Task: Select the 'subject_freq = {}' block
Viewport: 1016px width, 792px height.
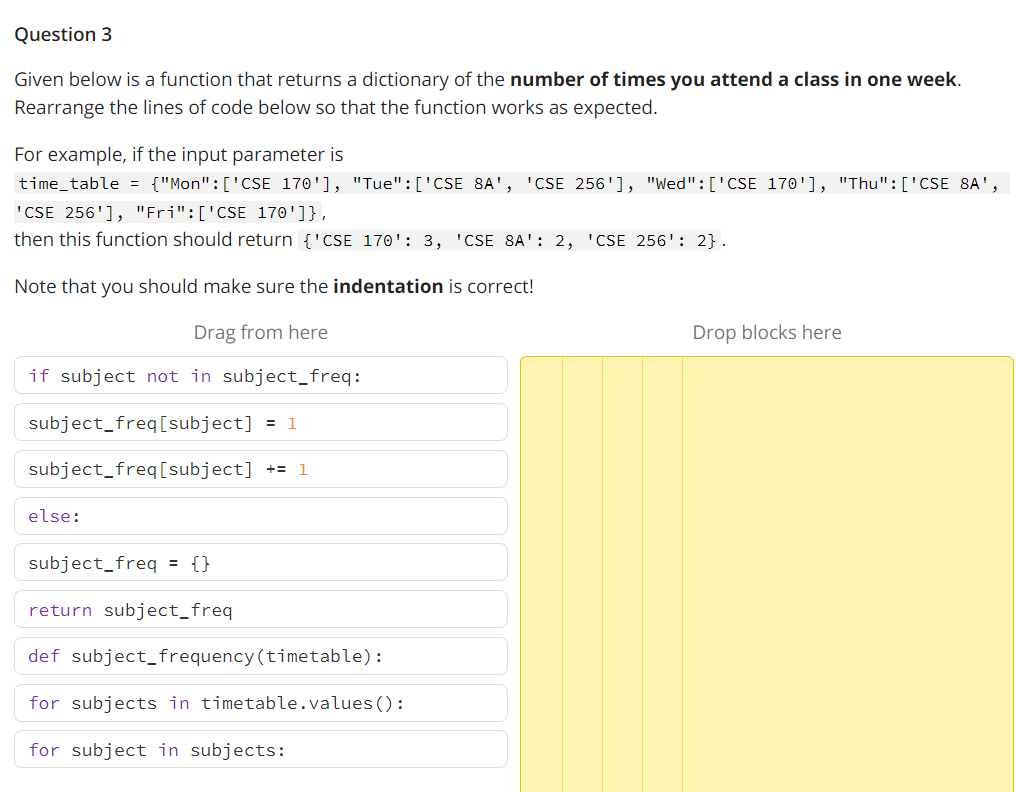Action: point(260,562)
